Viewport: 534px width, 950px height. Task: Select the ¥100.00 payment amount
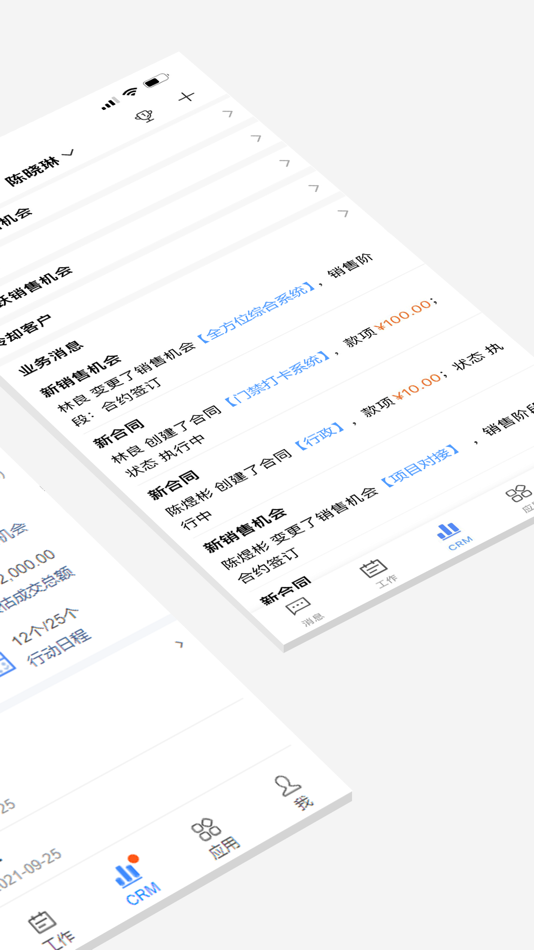405,315
